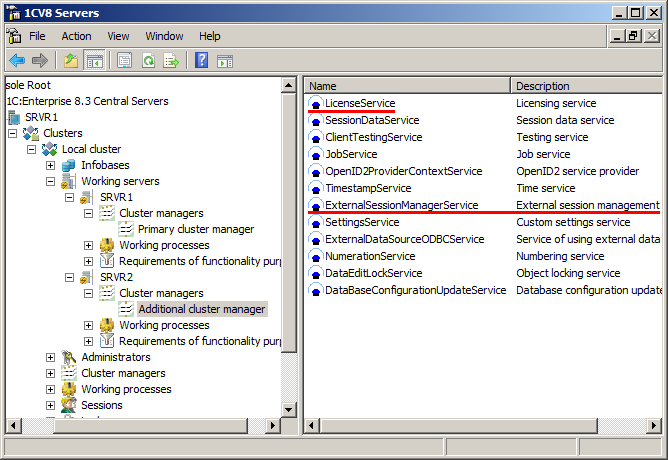
Task: Click the Administrators node icon
Action: click(x=68, y=357)
